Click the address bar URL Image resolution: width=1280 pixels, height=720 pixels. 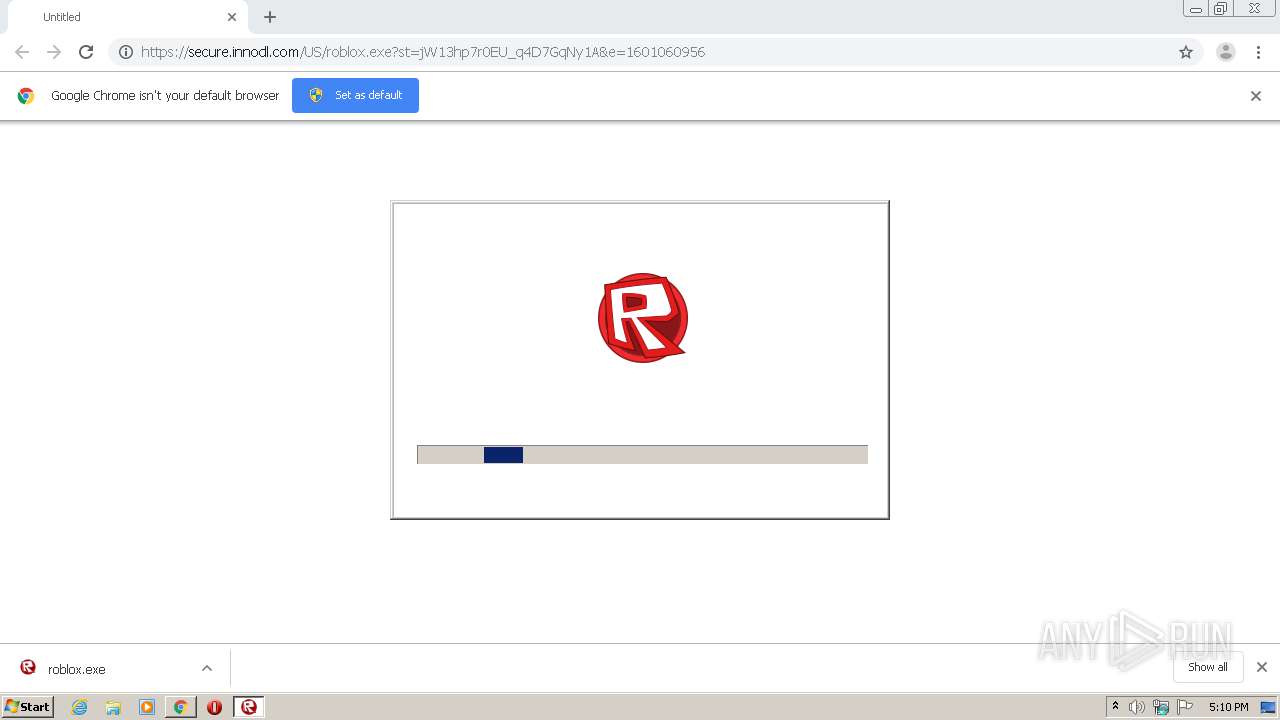(x=423, y=52)
